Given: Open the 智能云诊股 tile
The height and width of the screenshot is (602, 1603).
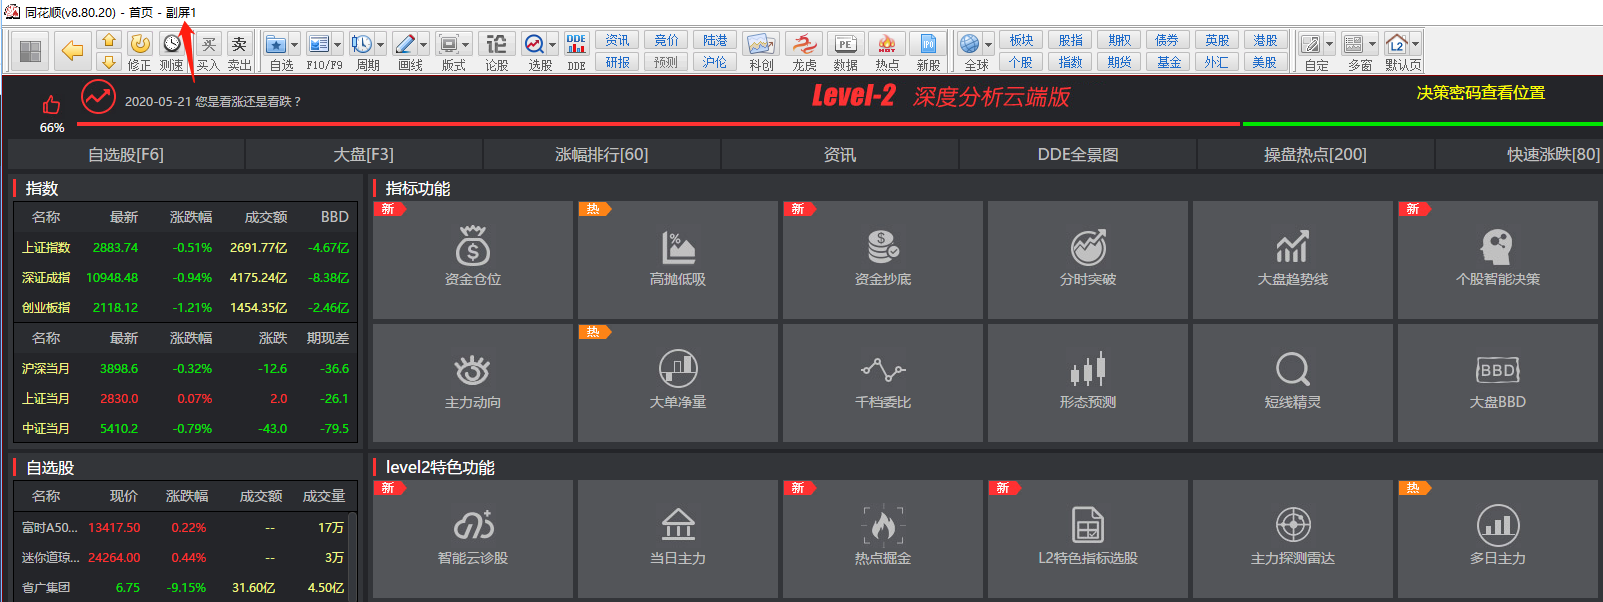Looking at the screenshot, I should [x=473, y=538].
